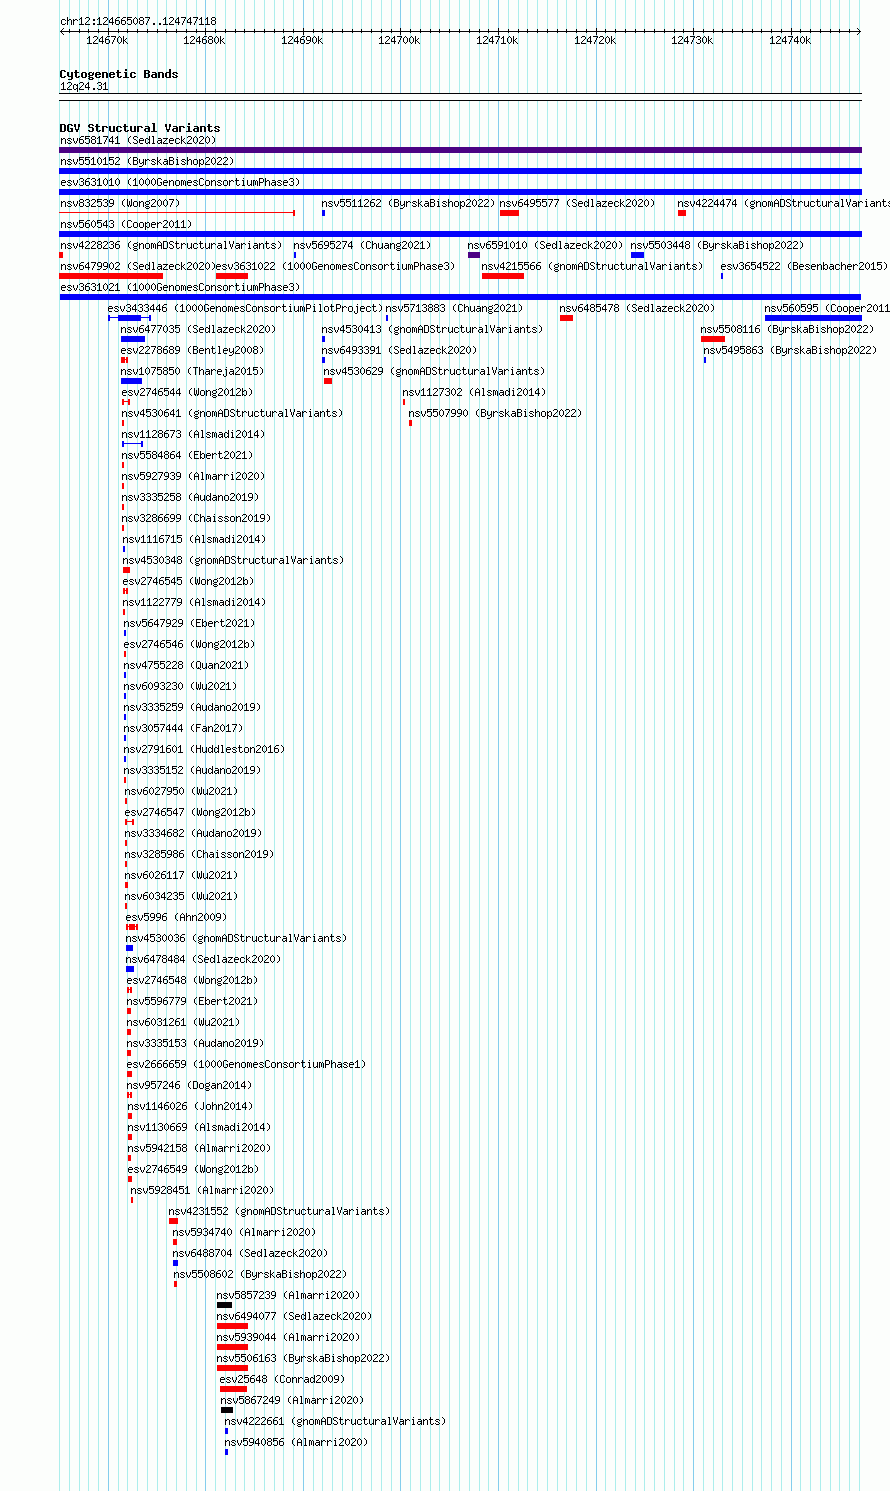
Task: Click esv2278689 (Bentley2008) label
Action: (x=192, y=350)
